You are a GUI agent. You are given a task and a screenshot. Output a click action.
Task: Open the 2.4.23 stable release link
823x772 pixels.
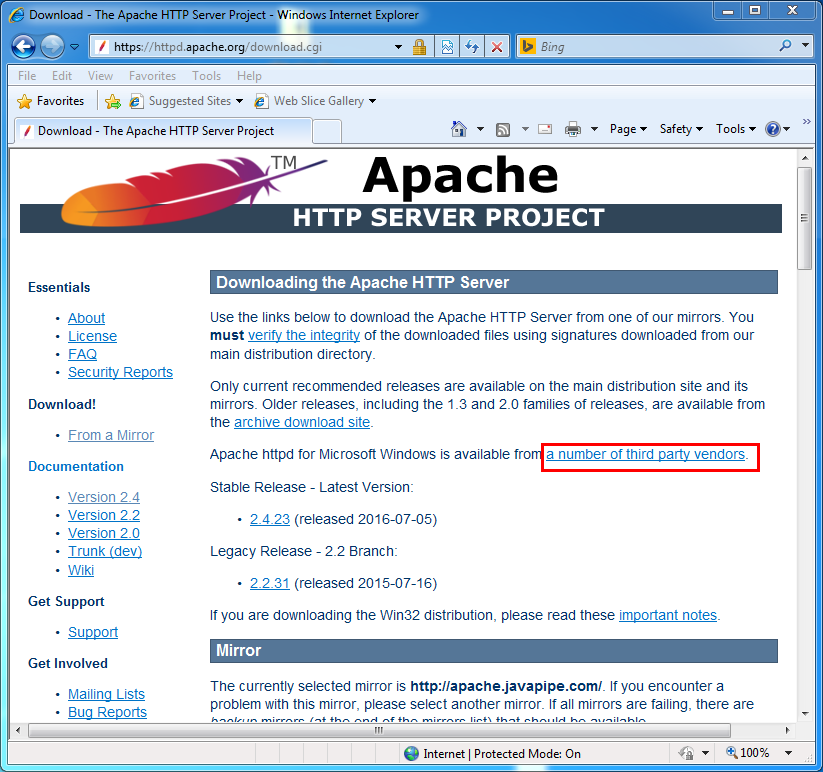270,519
